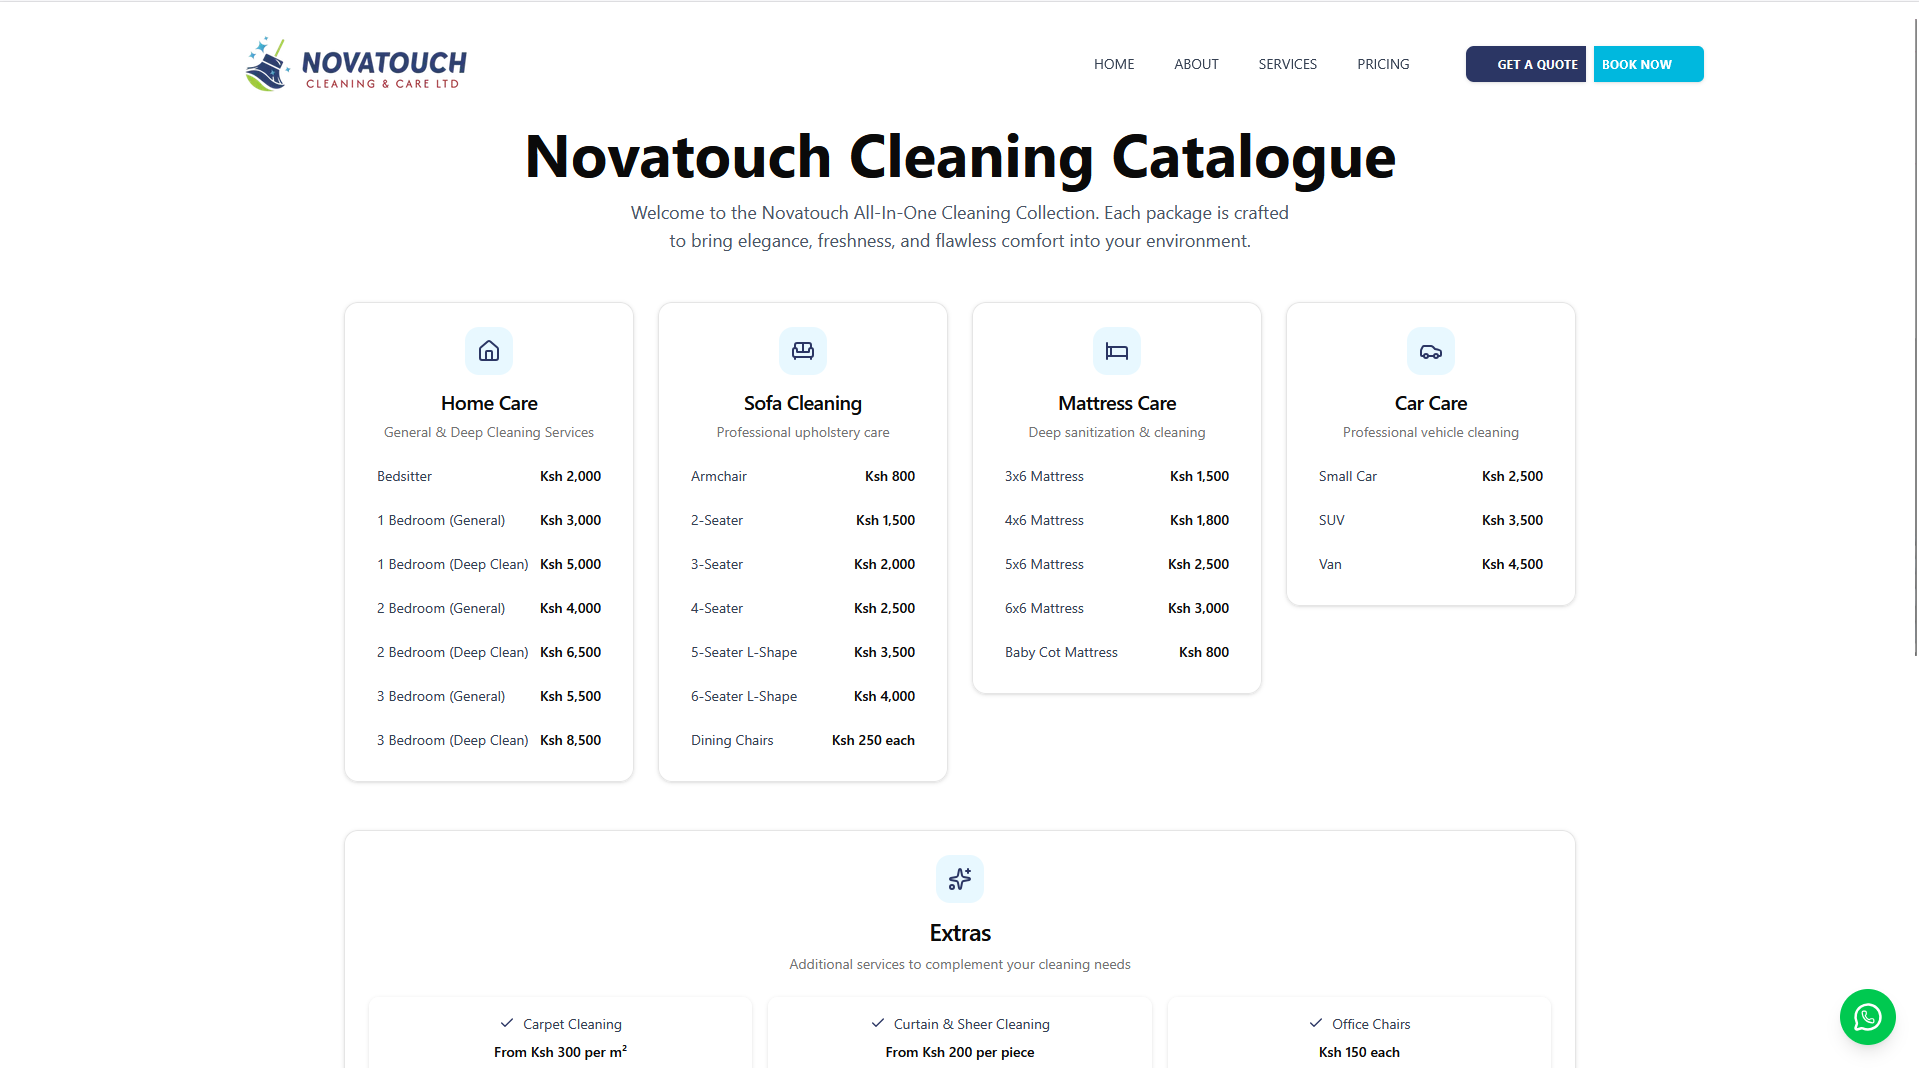This screenshot has width=1919, height=1068.
Task: Click the '6x6 Mattress' row label
Action: click(1044, 608)
